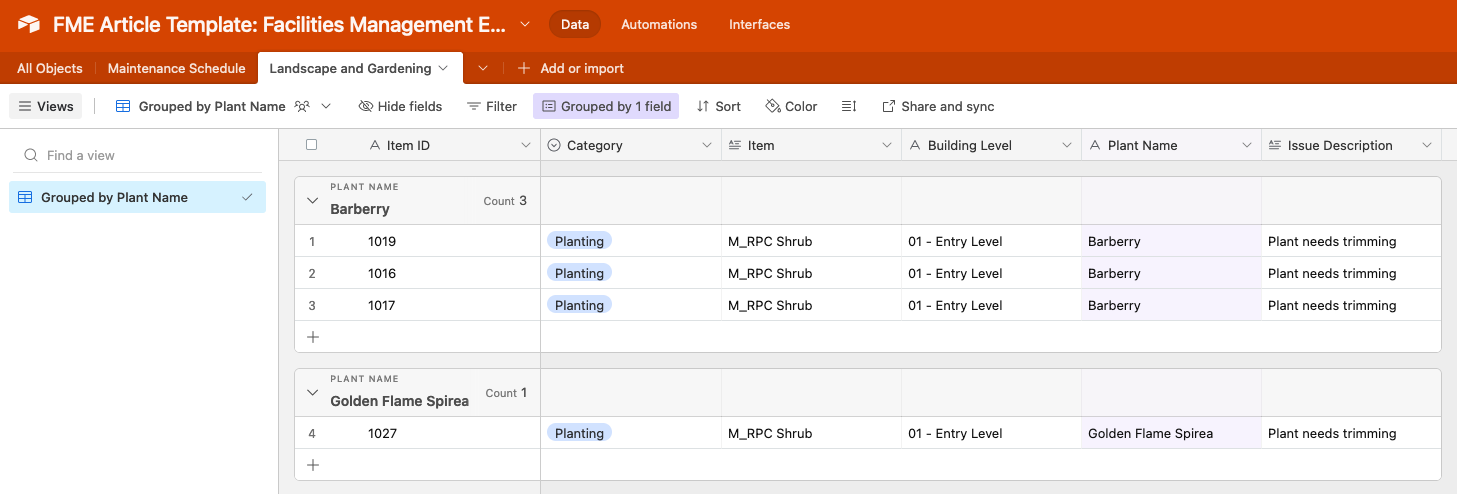Screen dimensions: 1457x494
Task: Click the Airtable logo icon
Action: click(x=29, y=24)
